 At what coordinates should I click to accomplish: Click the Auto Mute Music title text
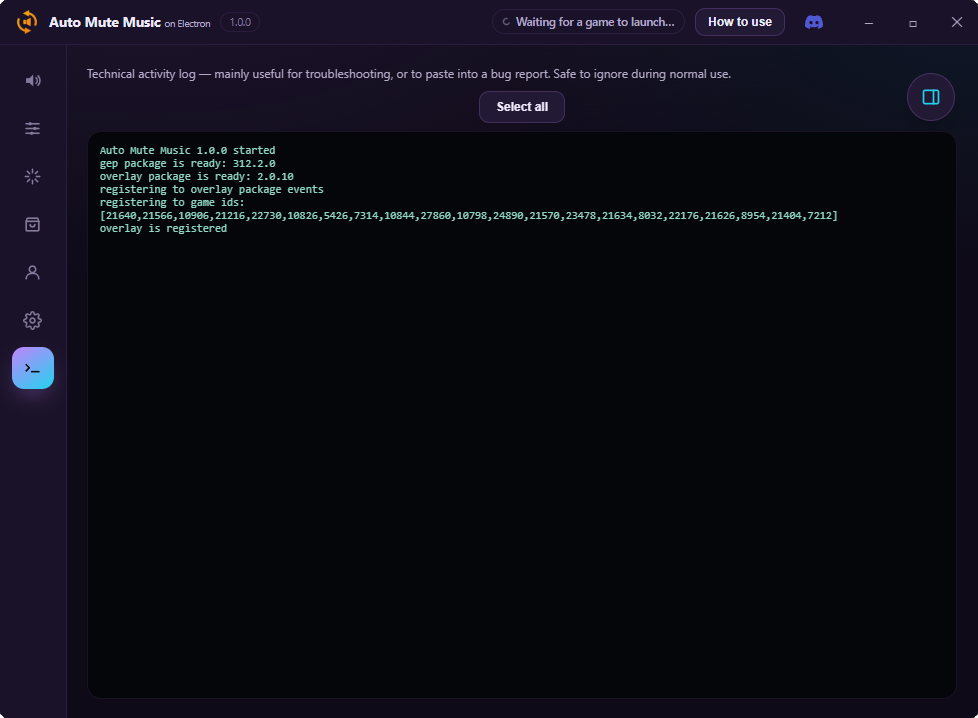(105, 22)
